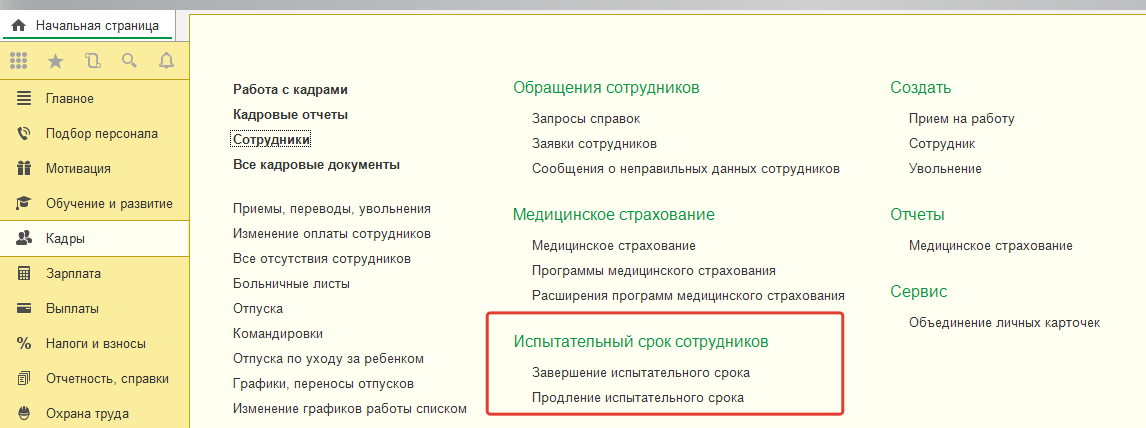
Task: Click the home icon on the start tab
Action: click(x=19, y=26)
